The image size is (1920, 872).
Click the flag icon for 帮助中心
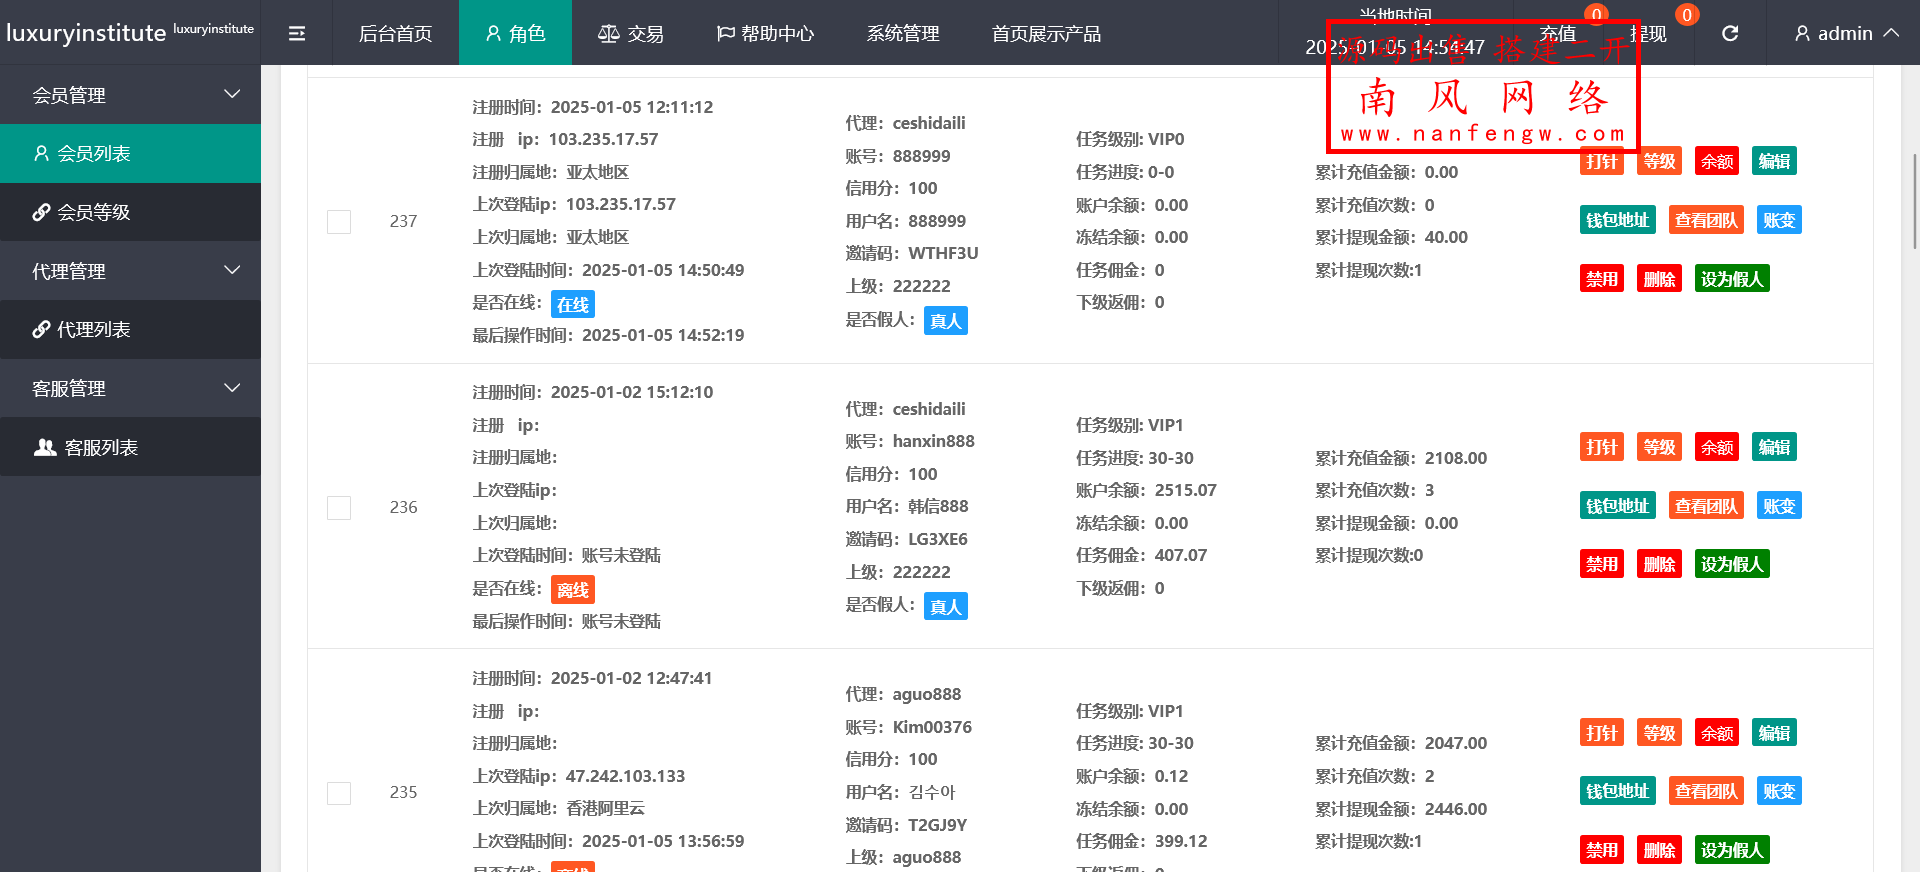[726, 34]
